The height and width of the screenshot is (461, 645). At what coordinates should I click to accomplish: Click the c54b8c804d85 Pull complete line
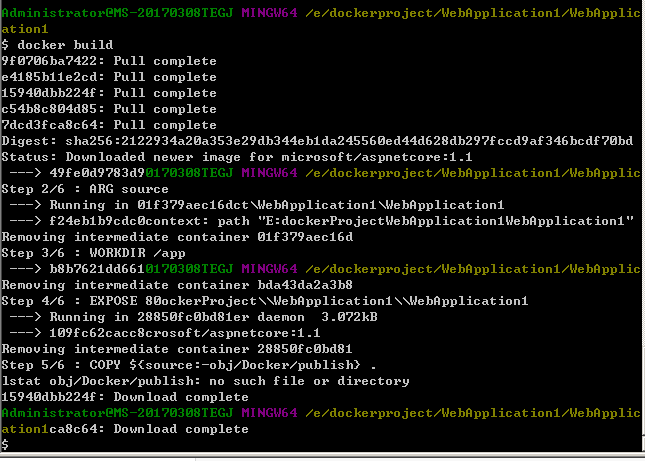[x=109, y=109]
